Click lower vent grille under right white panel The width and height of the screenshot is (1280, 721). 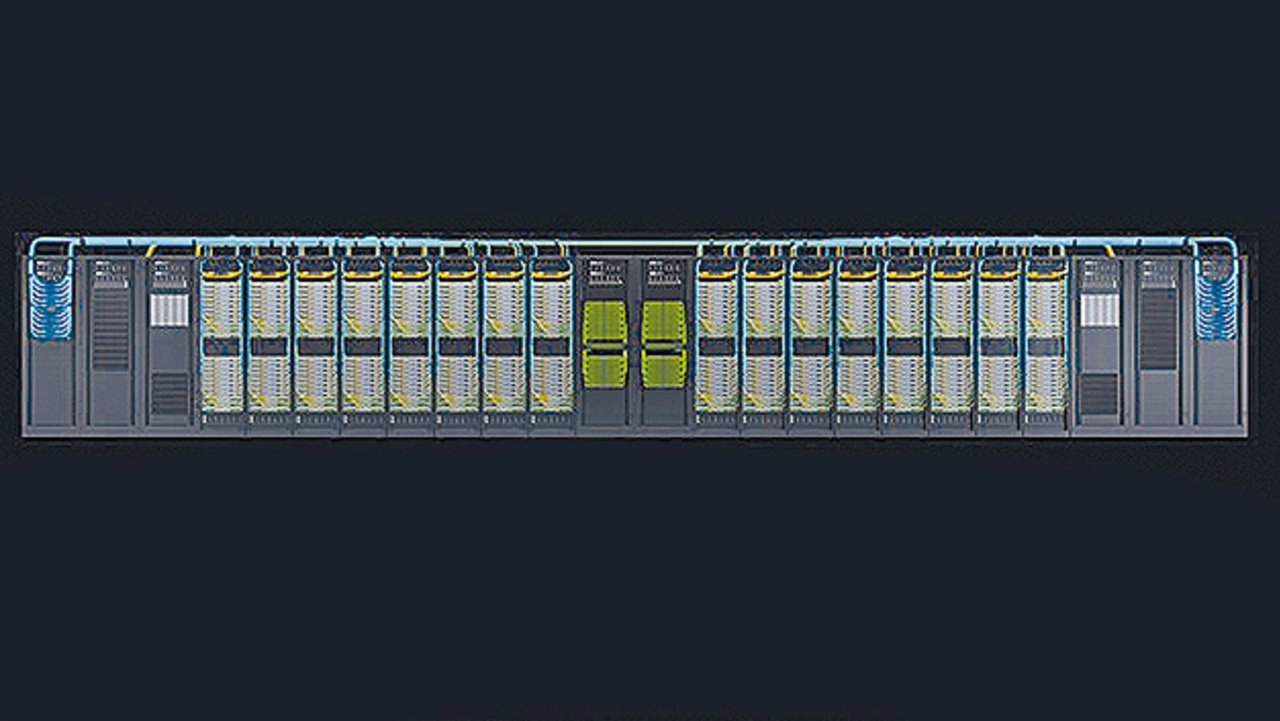(x=1099, y=394)
